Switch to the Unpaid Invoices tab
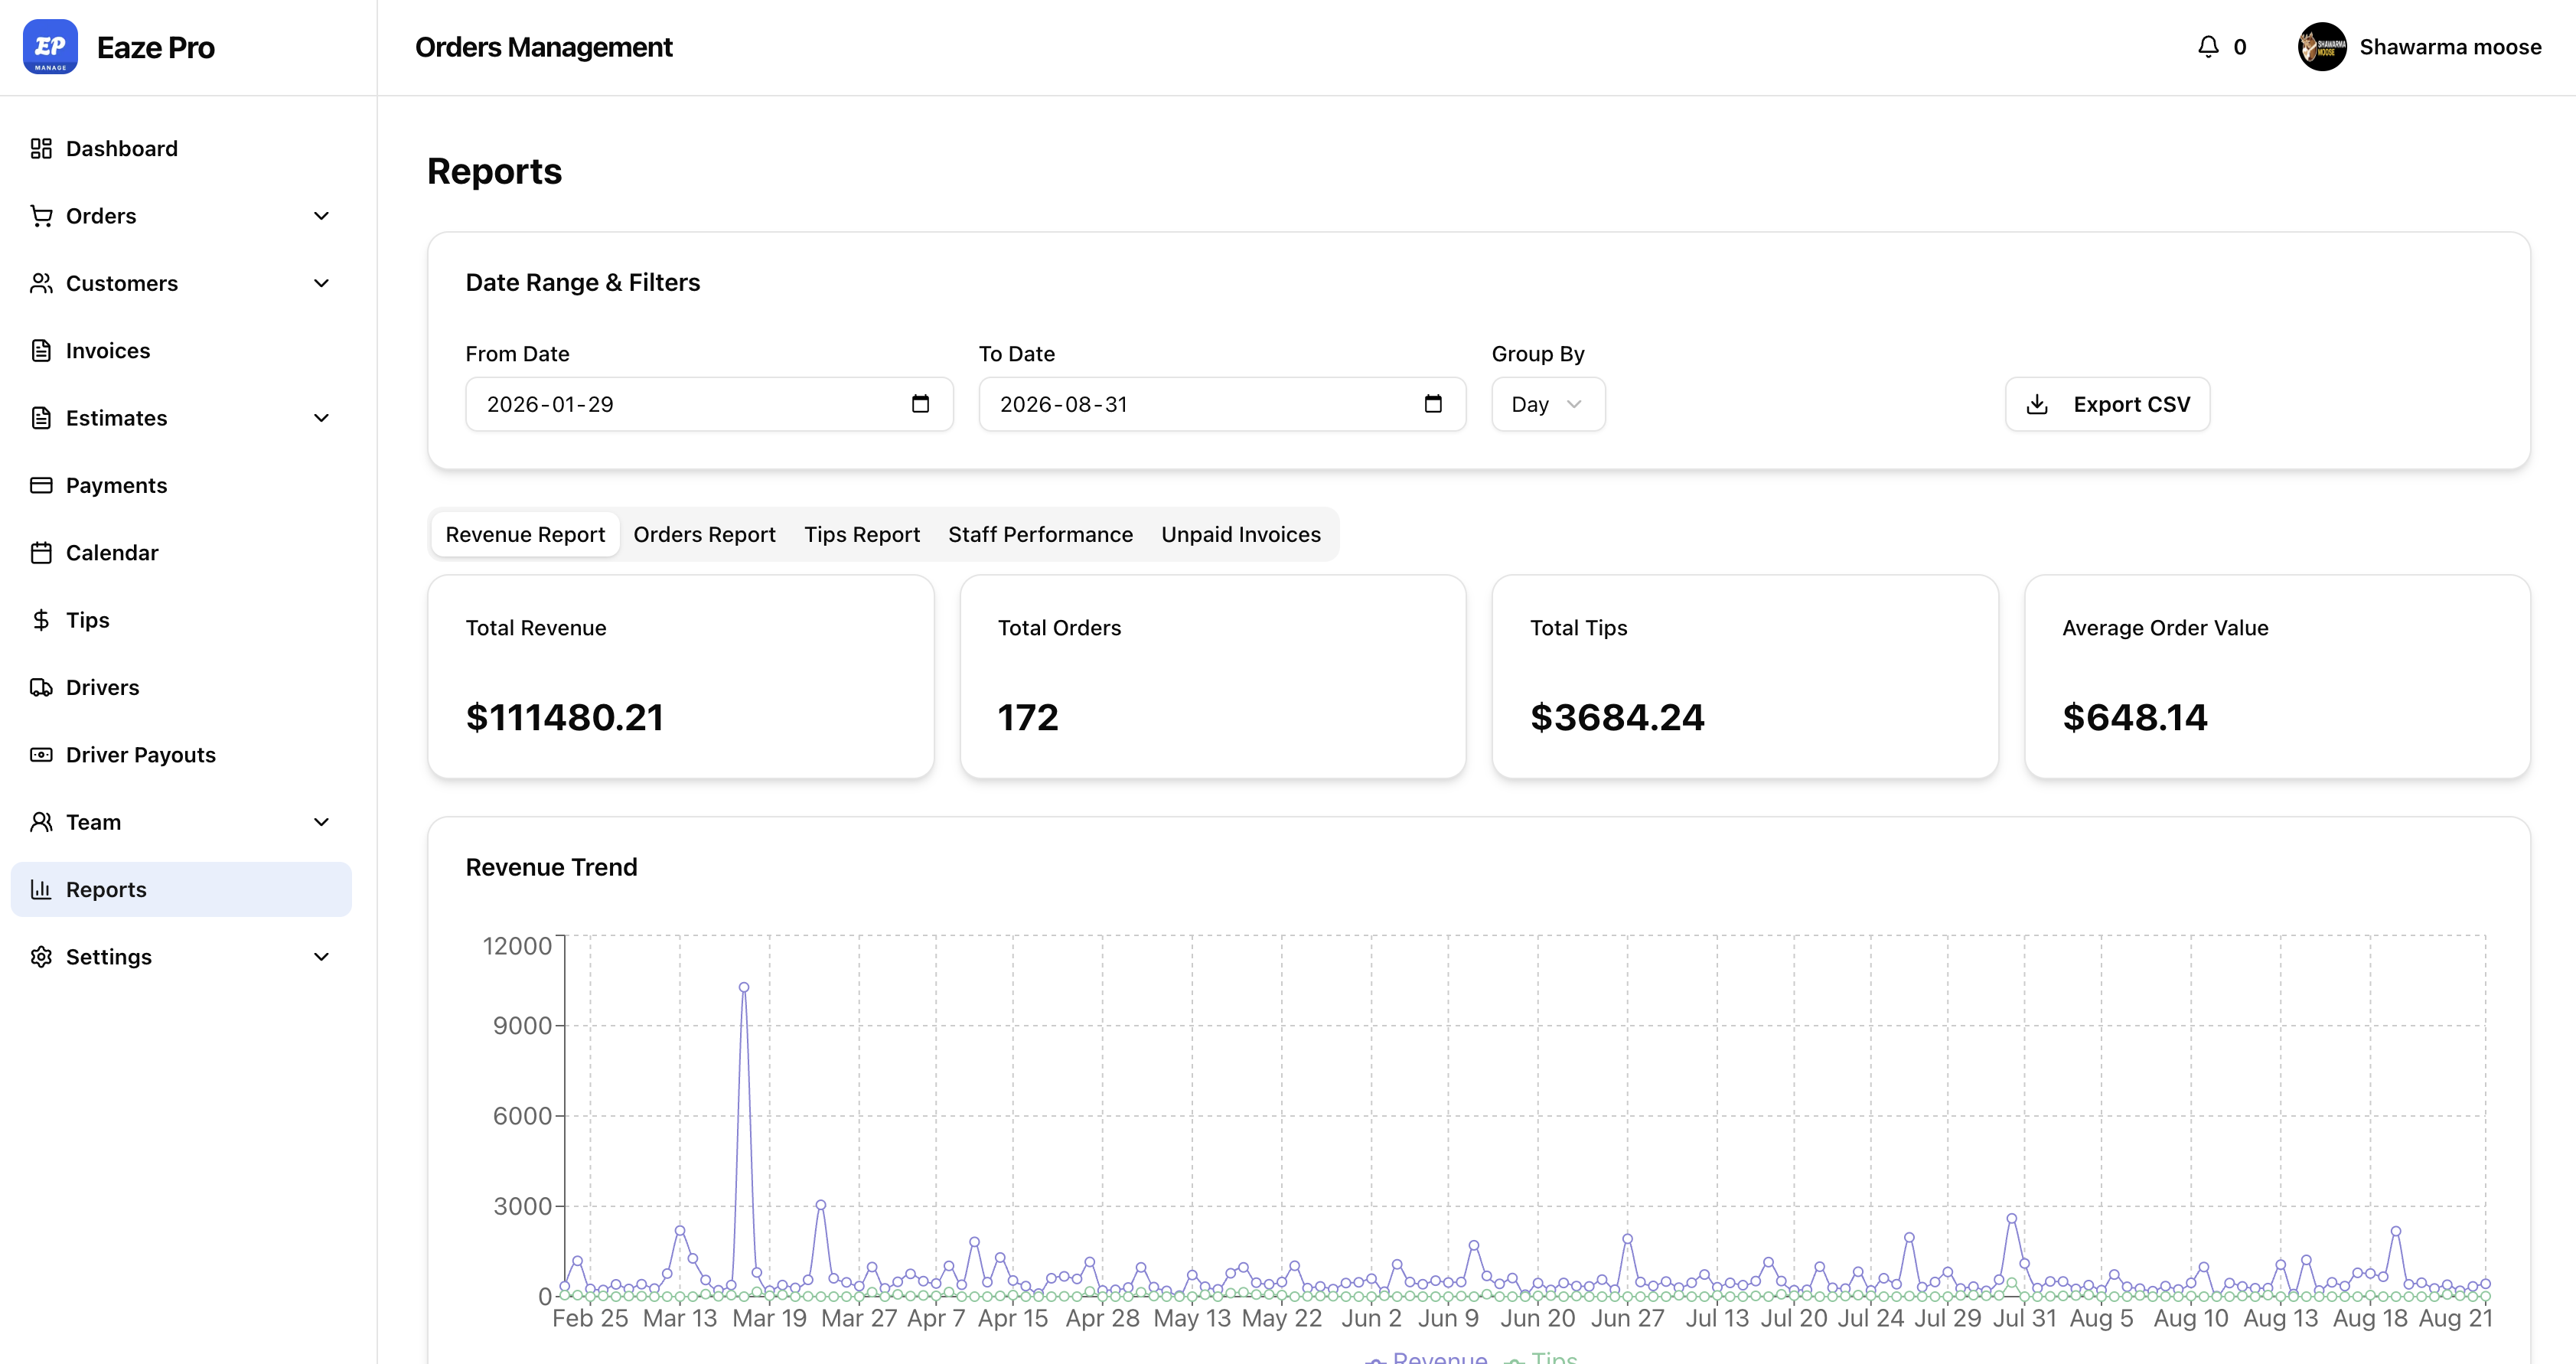The width and height of the screenshot is (2576, 1364). point(1241,534)
